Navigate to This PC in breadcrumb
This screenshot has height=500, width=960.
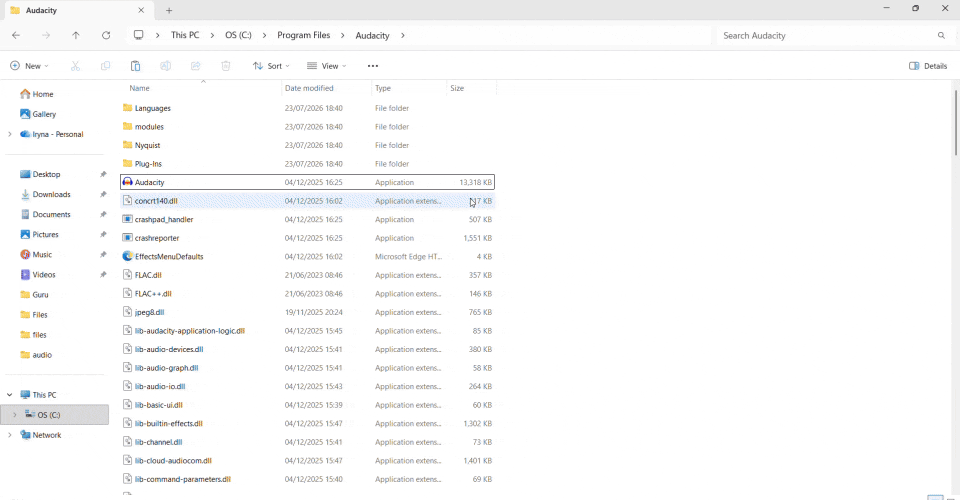pyautogui.click(x=185, y=35)
